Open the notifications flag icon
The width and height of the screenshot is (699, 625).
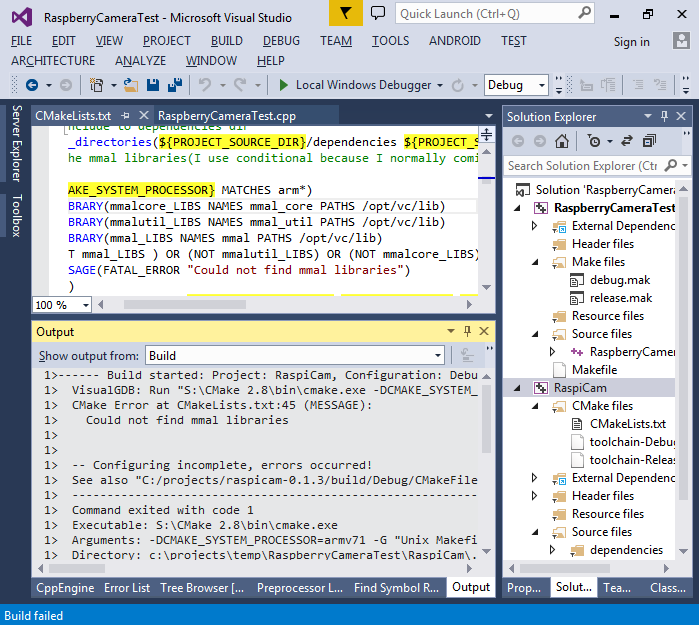coord(345,13)
